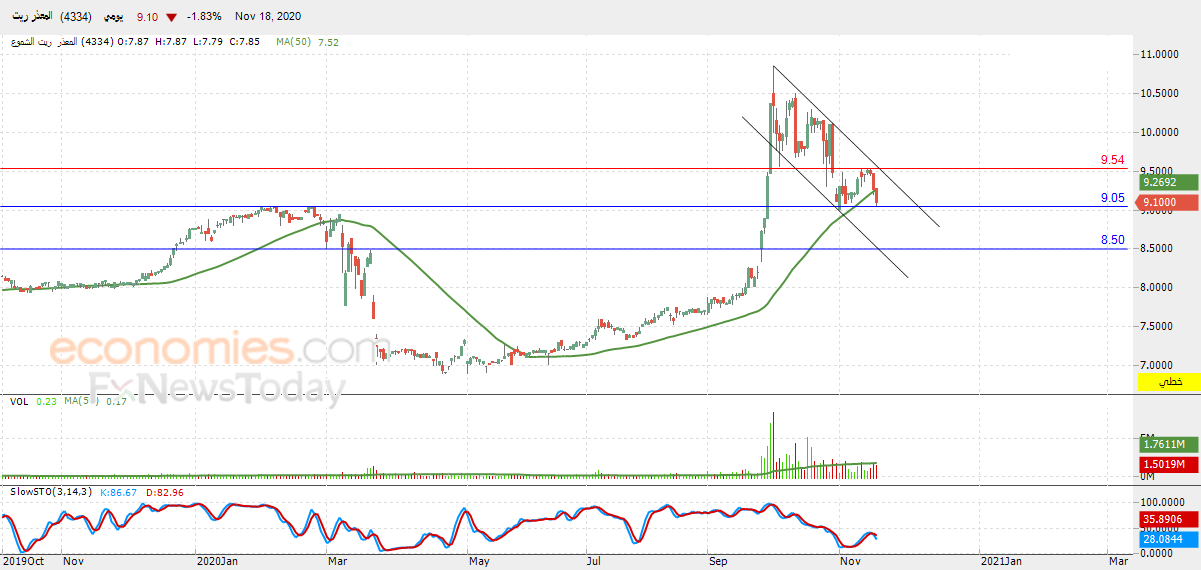Click the Nov 18, 2020 date label
Image resolution: width=1201 pixels, height=570 pixels.
pyautogui.click(x=268, y=17)
